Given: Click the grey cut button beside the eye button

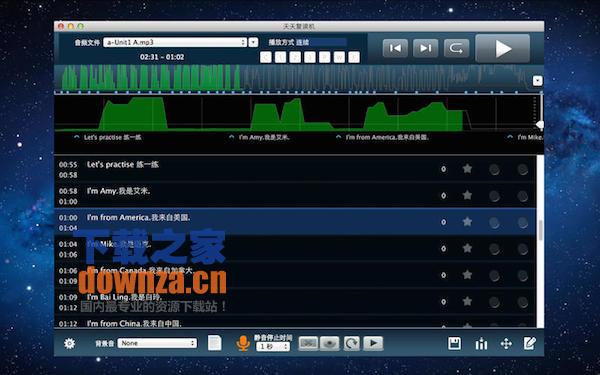Looking at the screenshot, I should (x=308, y=343).
